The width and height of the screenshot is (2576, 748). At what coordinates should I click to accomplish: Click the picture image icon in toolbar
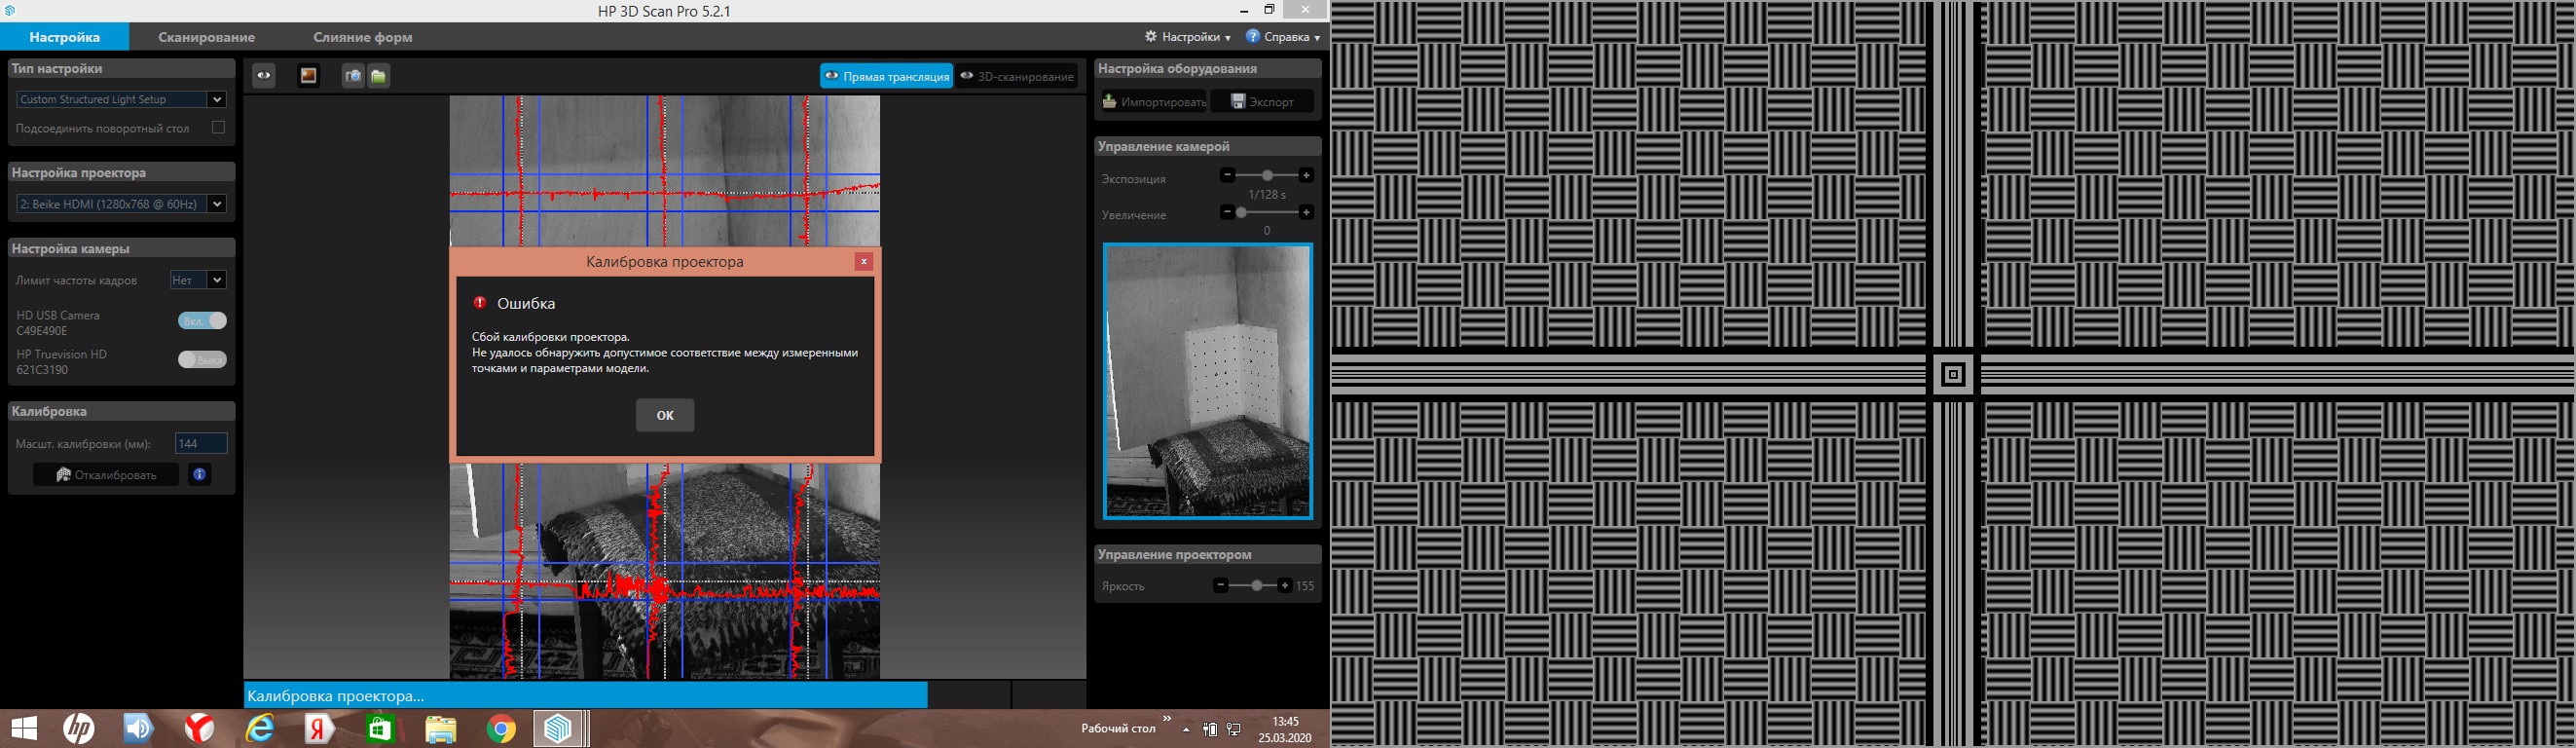[309, 76]
